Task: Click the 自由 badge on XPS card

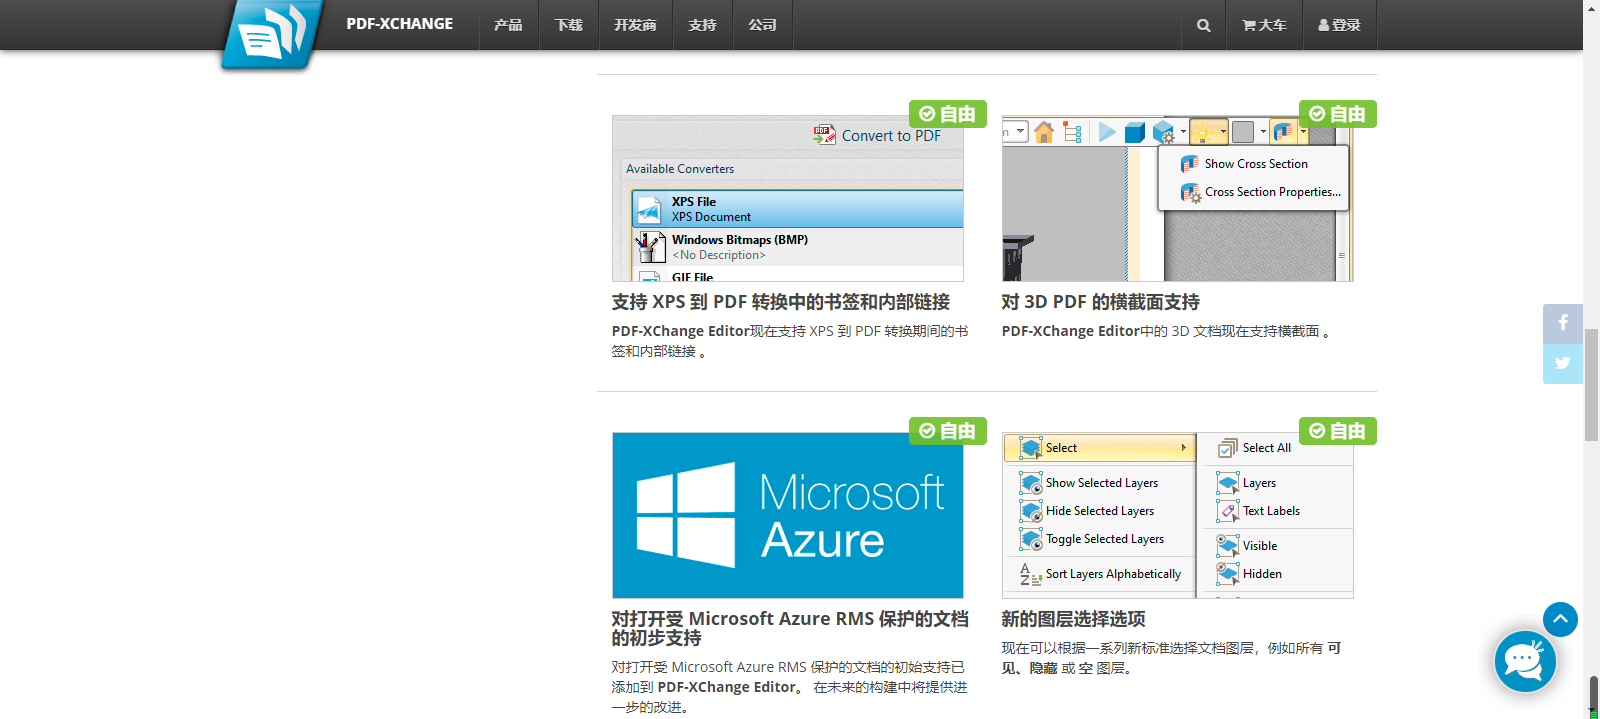Action: pyautogui.click(x=948, y=114)
